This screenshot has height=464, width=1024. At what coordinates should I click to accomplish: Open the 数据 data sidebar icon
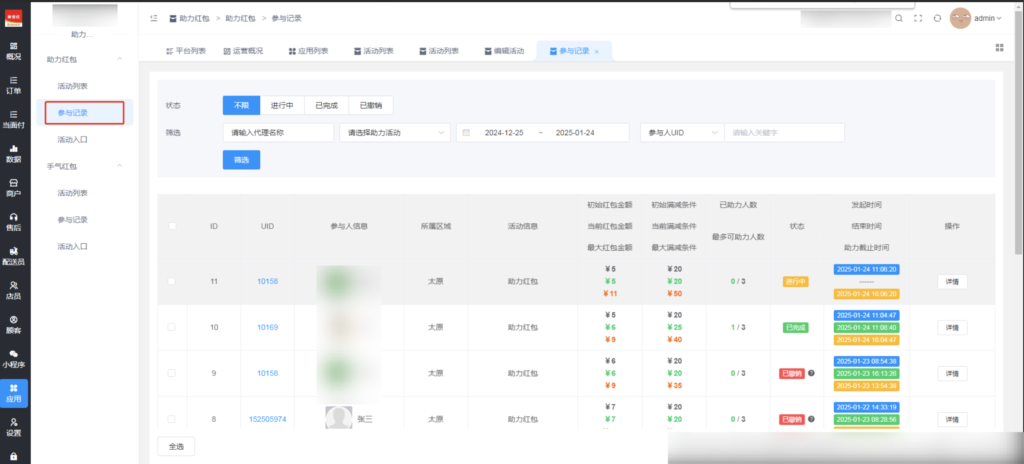(13, 154)
